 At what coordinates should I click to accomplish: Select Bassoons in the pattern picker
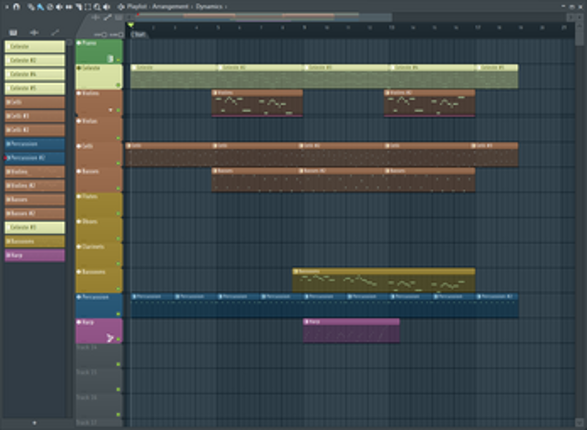(x=34, y=241)
